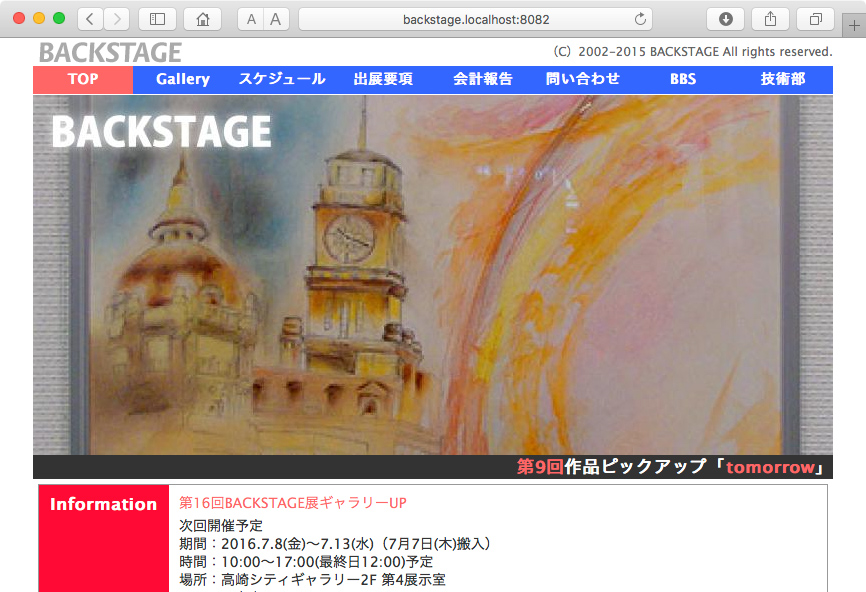866x592 pixels.
Task: Reload the page with the refresh icon
Action: coord(640,19)
